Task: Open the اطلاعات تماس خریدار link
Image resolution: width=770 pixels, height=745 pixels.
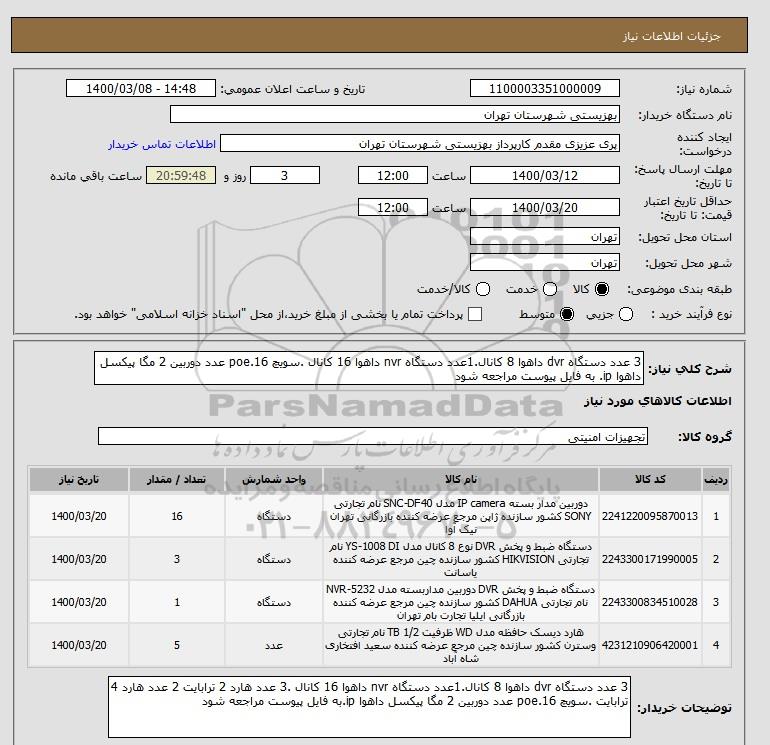Action: (x=162, y=144)
